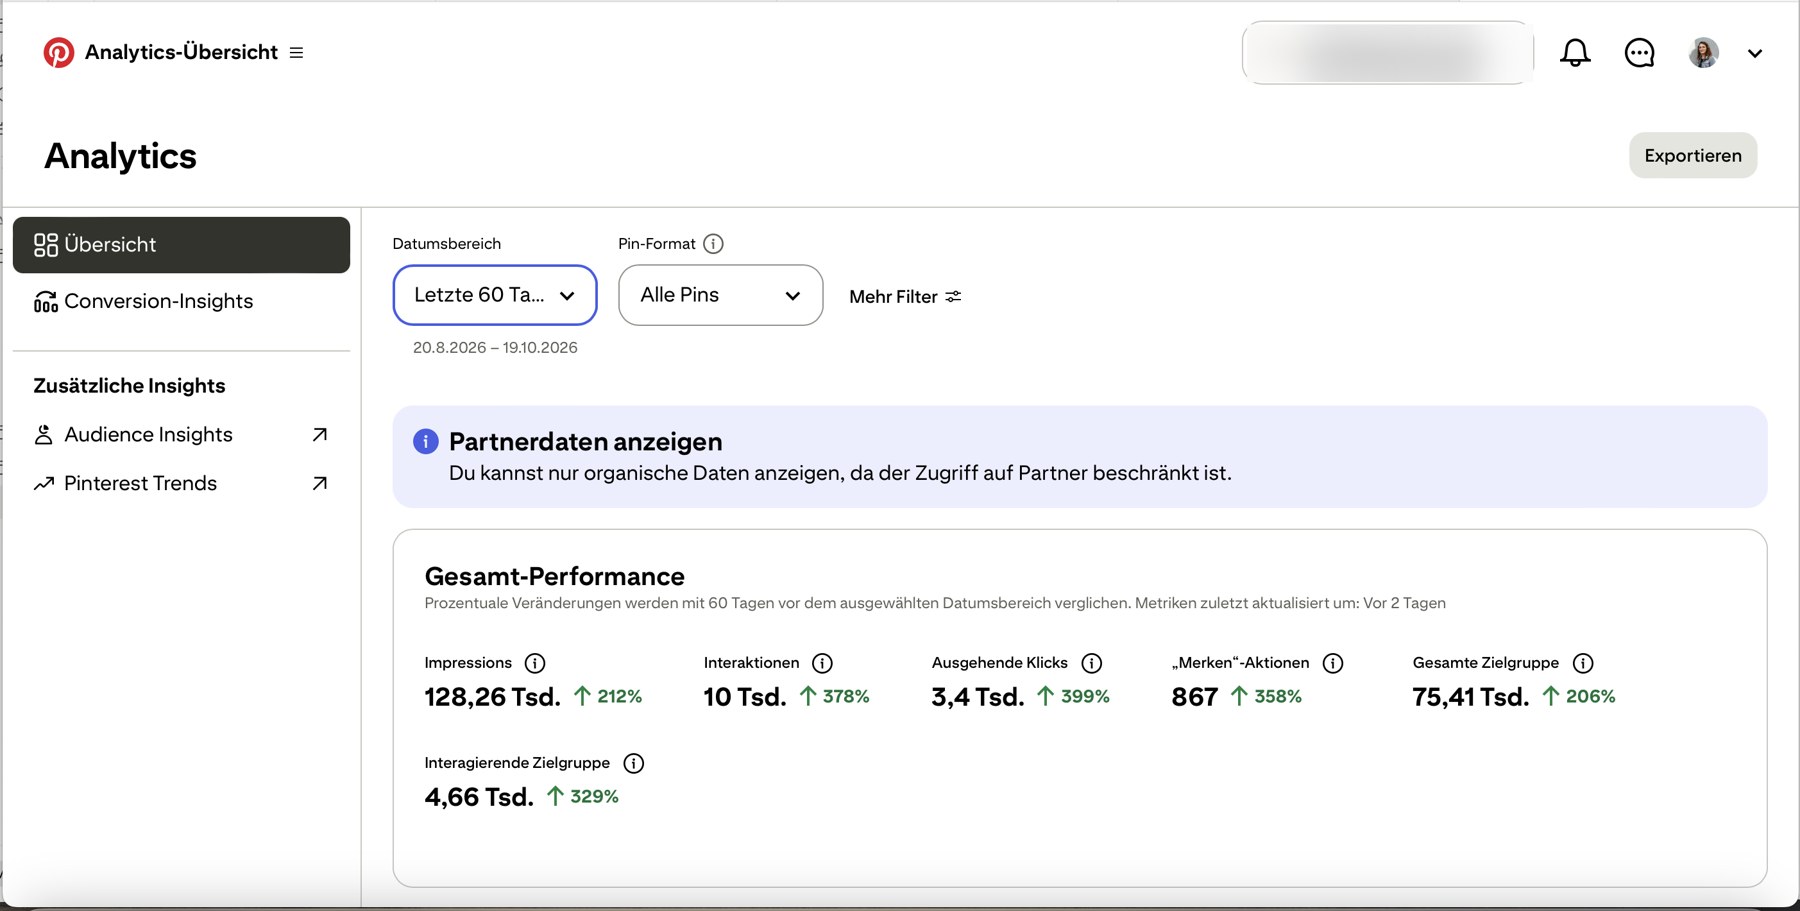Open Mehr Filter options
Image resolution: width=1800 pixels, height=911 pixels.
coord(905,297)
